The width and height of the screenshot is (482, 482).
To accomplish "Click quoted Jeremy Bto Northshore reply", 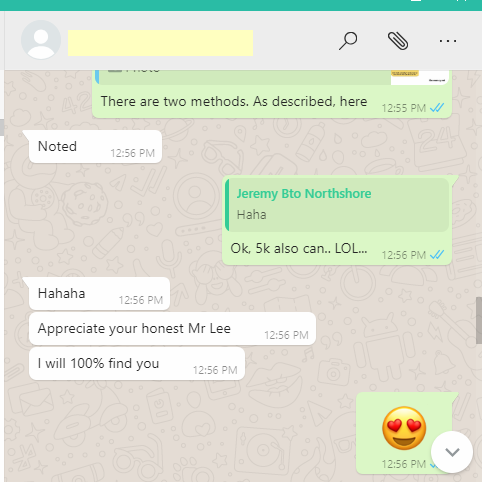I will (x=337, y=205).
